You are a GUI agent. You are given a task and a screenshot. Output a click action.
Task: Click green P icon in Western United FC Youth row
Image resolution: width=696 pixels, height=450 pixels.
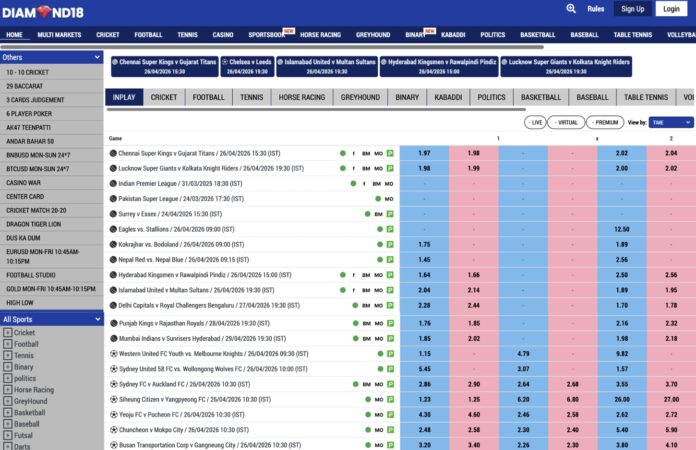tap(391, 354)
